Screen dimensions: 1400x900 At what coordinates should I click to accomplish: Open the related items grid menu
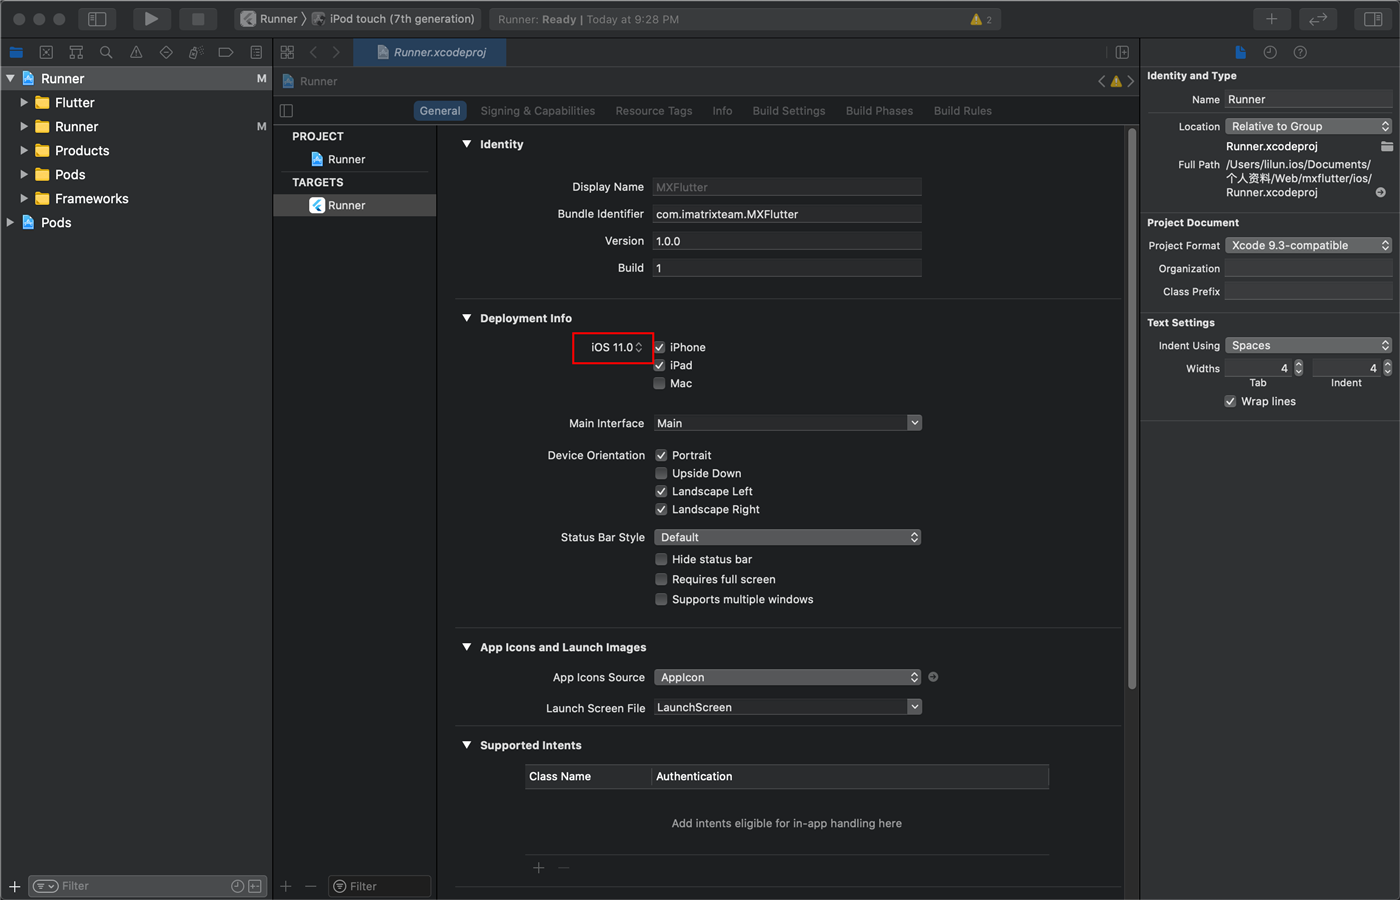(x=288, y=52)
